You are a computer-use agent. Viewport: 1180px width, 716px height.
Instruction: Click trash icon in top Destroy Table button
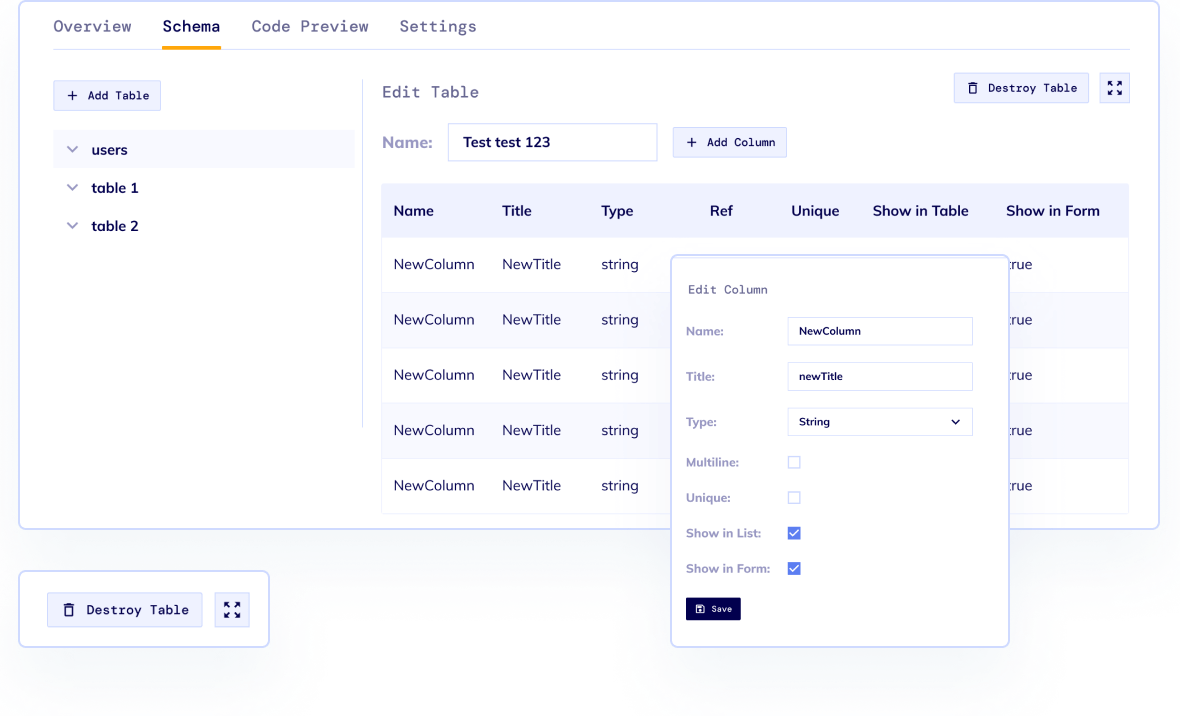pos(972,88)
